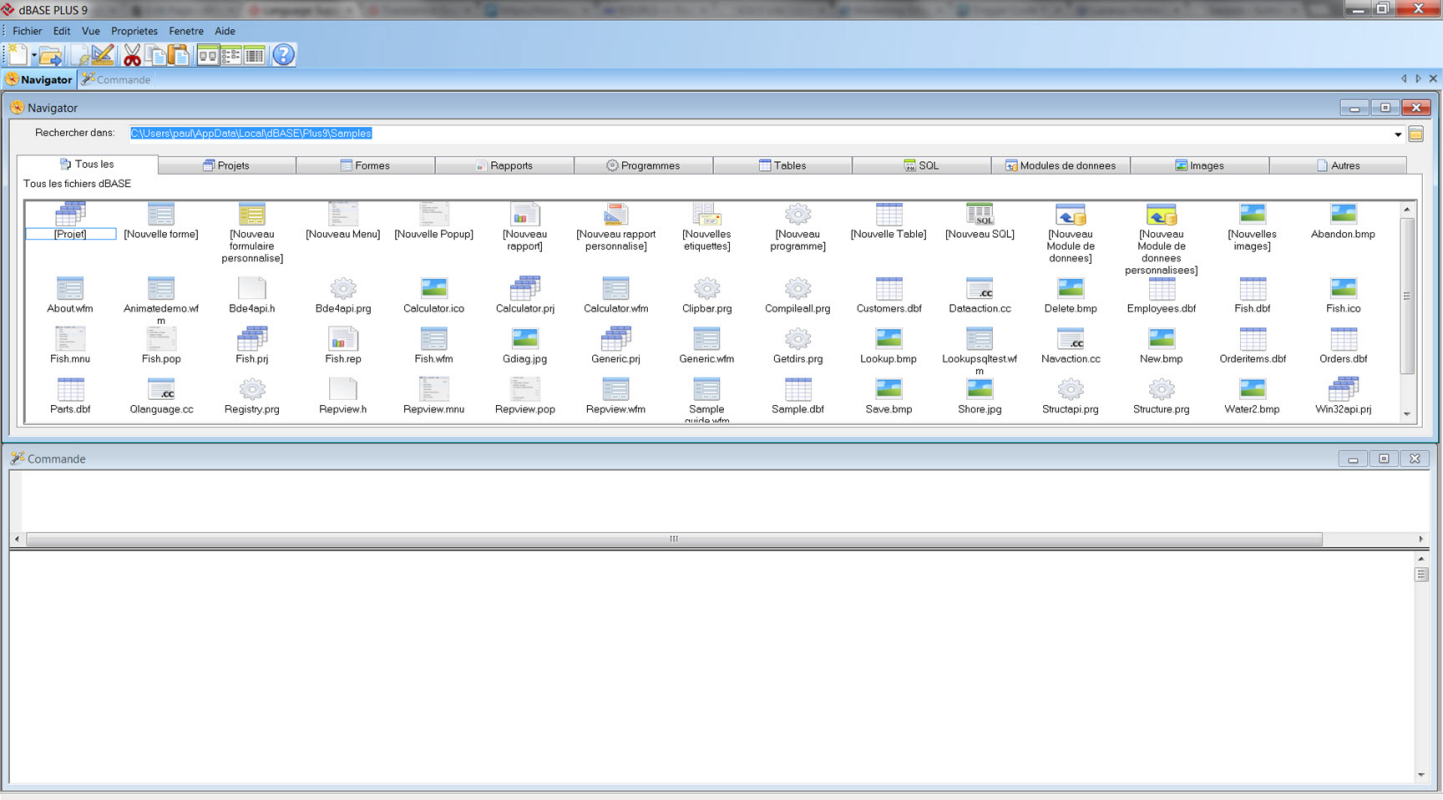The height and width of the screenshot is (800, 1443).
Task: Select the [Nouveau rapport] icon
Action: click(x=525, y=213)
